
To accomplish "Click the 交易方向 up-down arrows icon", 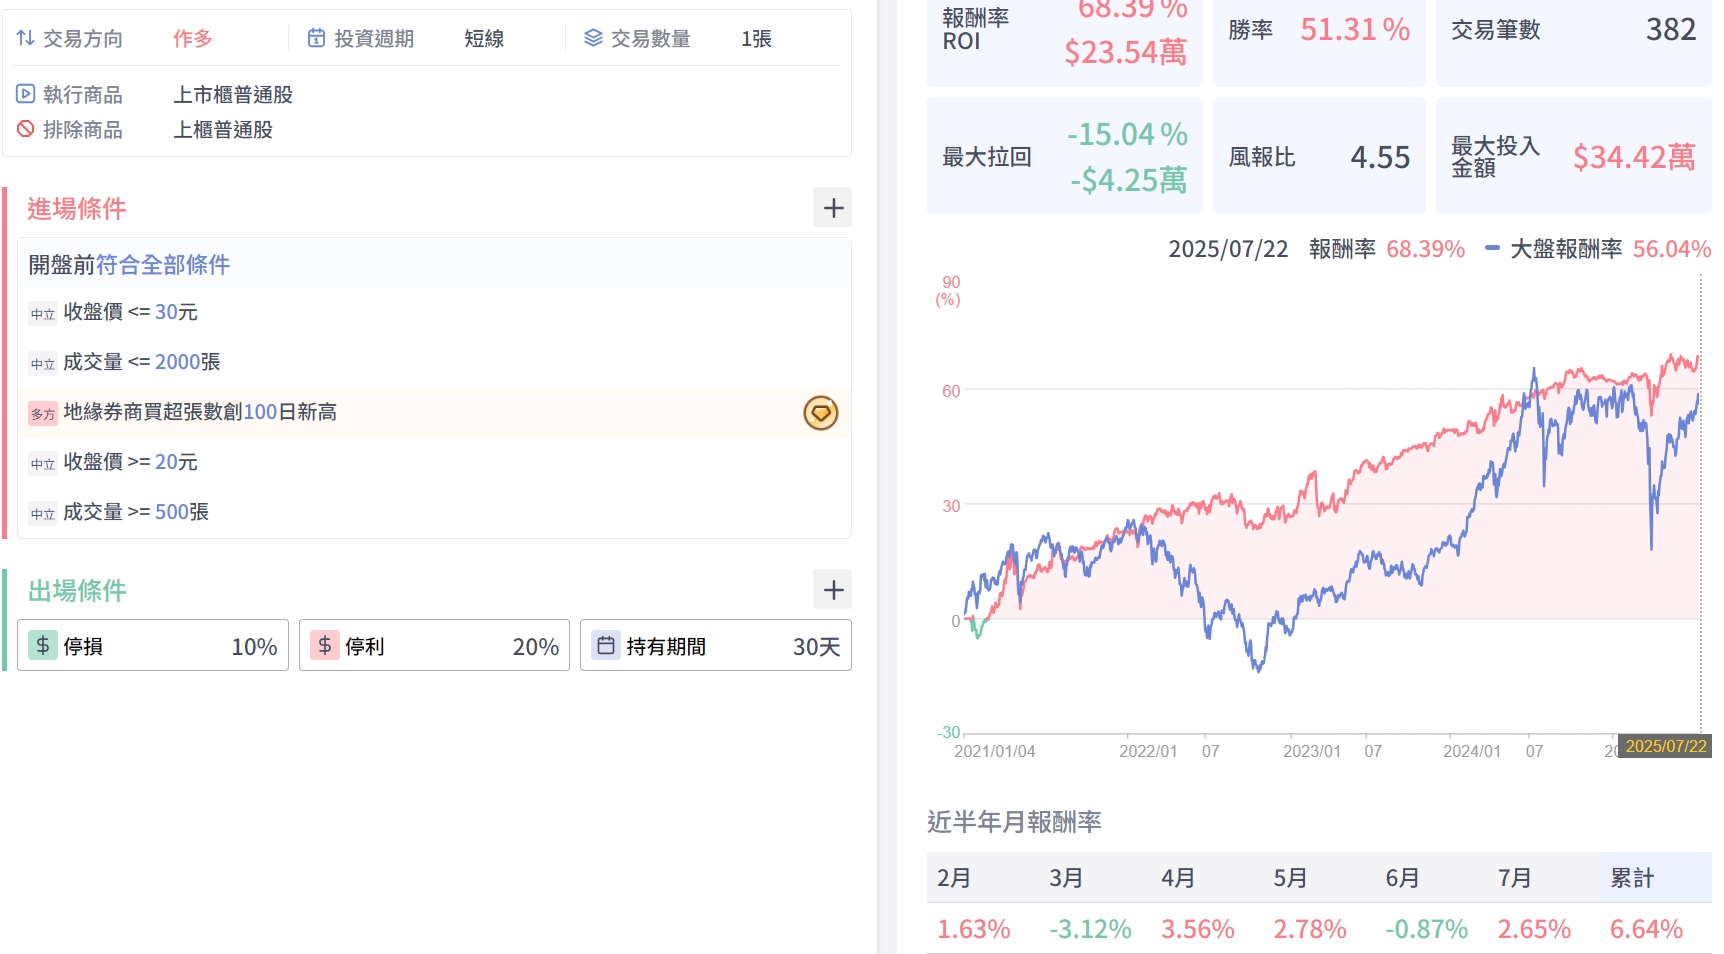I will pyautogui.click(x=26, y=38).
